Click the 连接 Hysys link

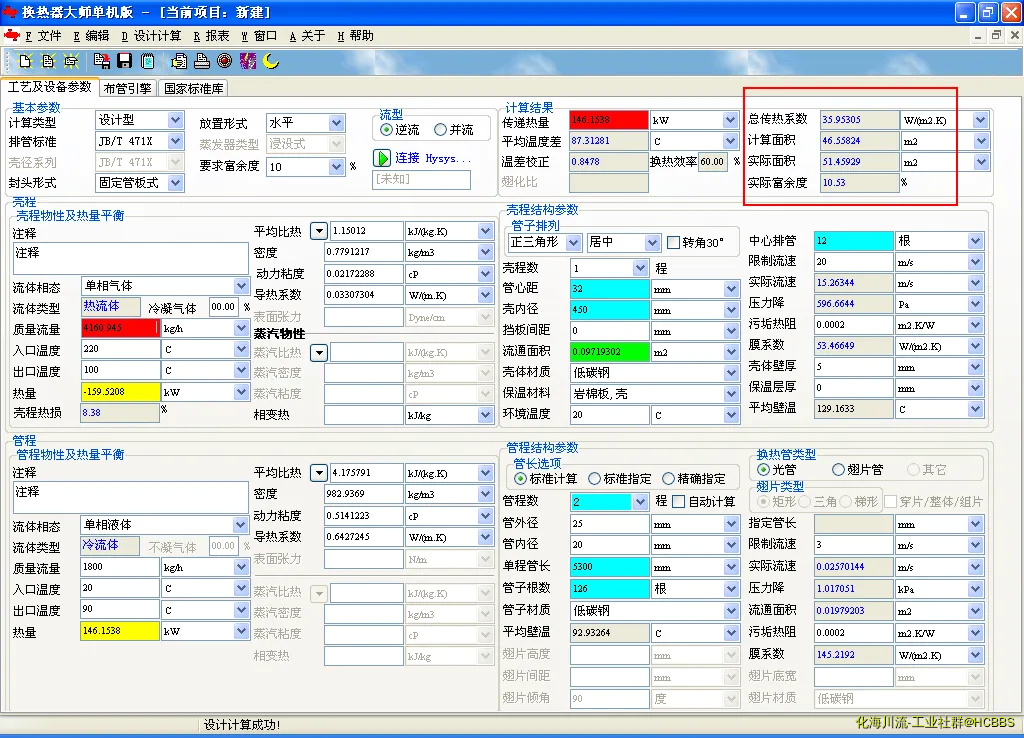pos(432,158)
